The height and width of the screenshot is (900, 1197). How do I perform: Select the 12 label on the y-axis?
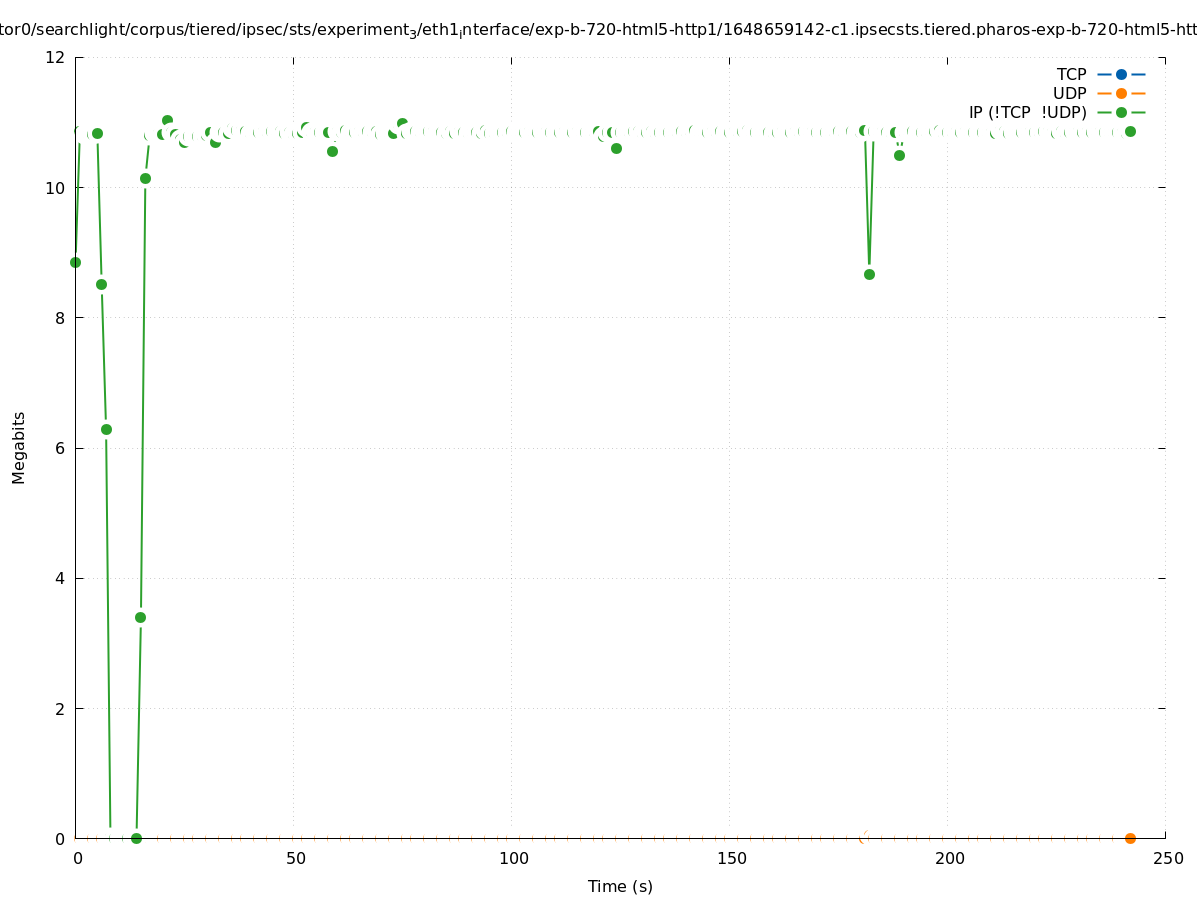55,57
